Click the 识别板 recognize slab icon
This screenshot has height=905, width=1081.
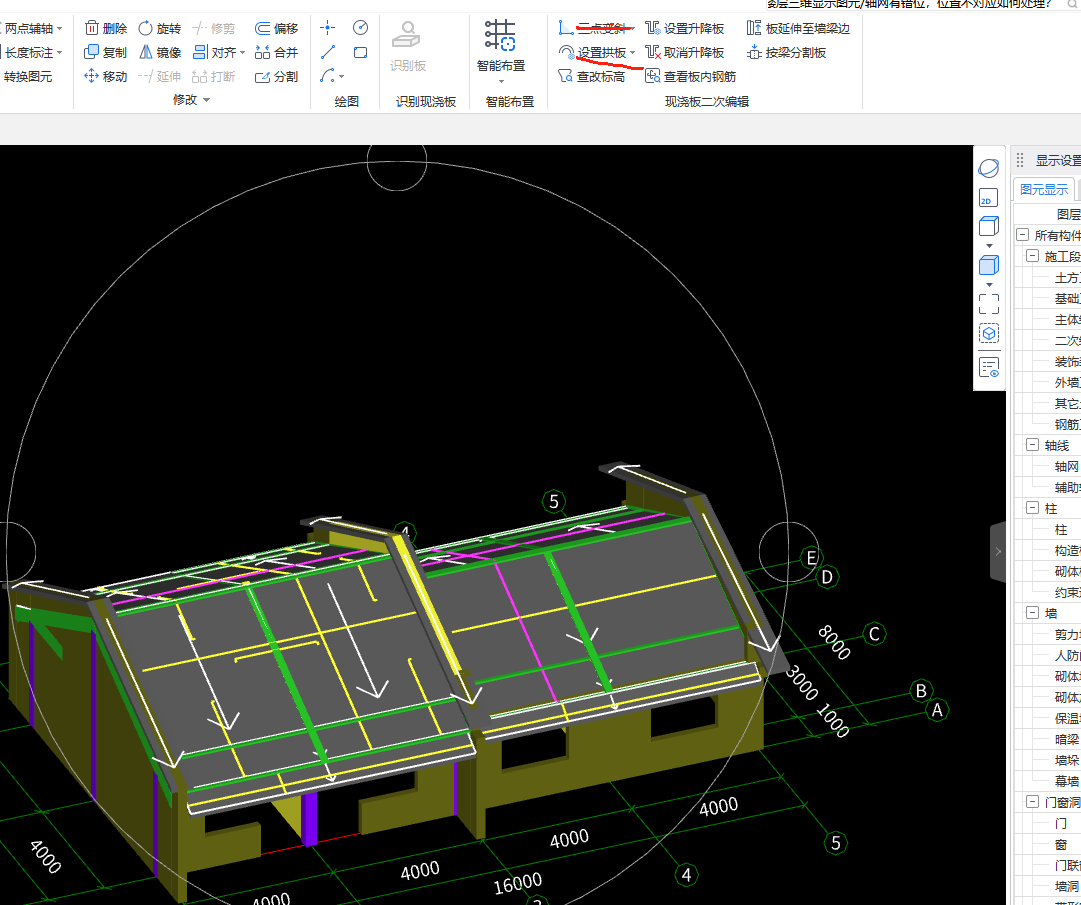(x=407, y=45)
